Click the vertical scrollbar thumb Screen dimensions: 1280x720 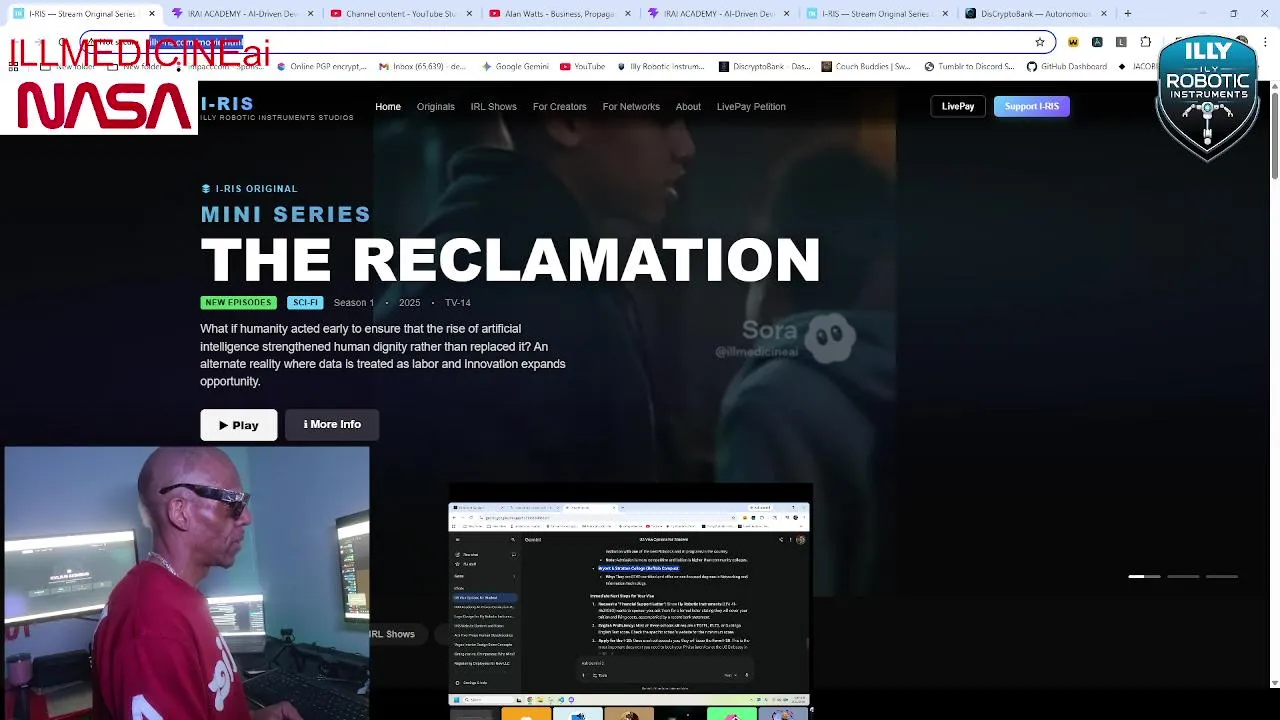click(x=1274, y=137)
